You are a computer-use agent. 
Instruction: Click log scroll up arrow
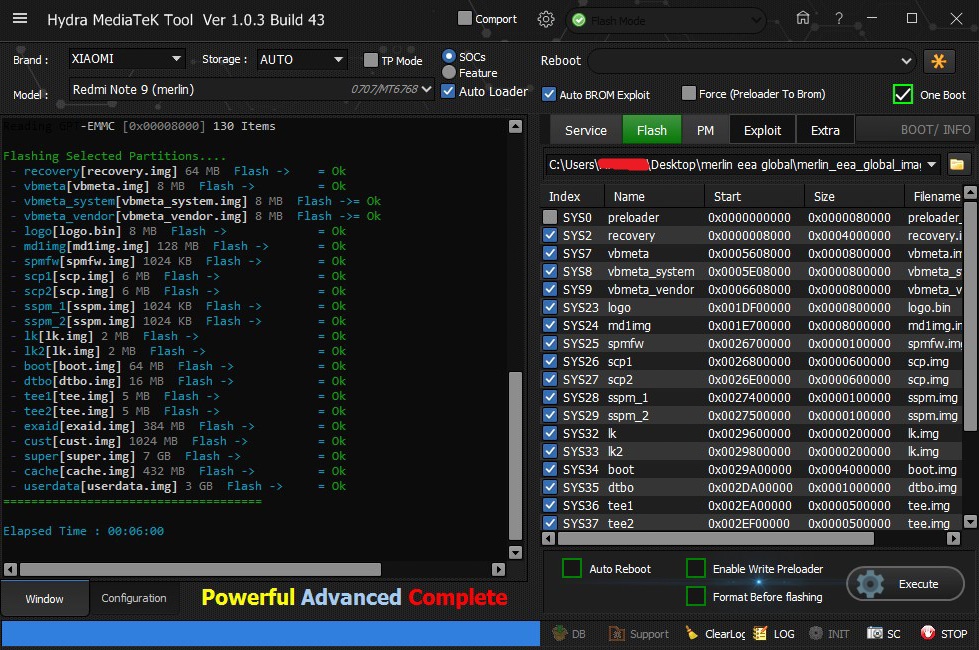[515, 126]
